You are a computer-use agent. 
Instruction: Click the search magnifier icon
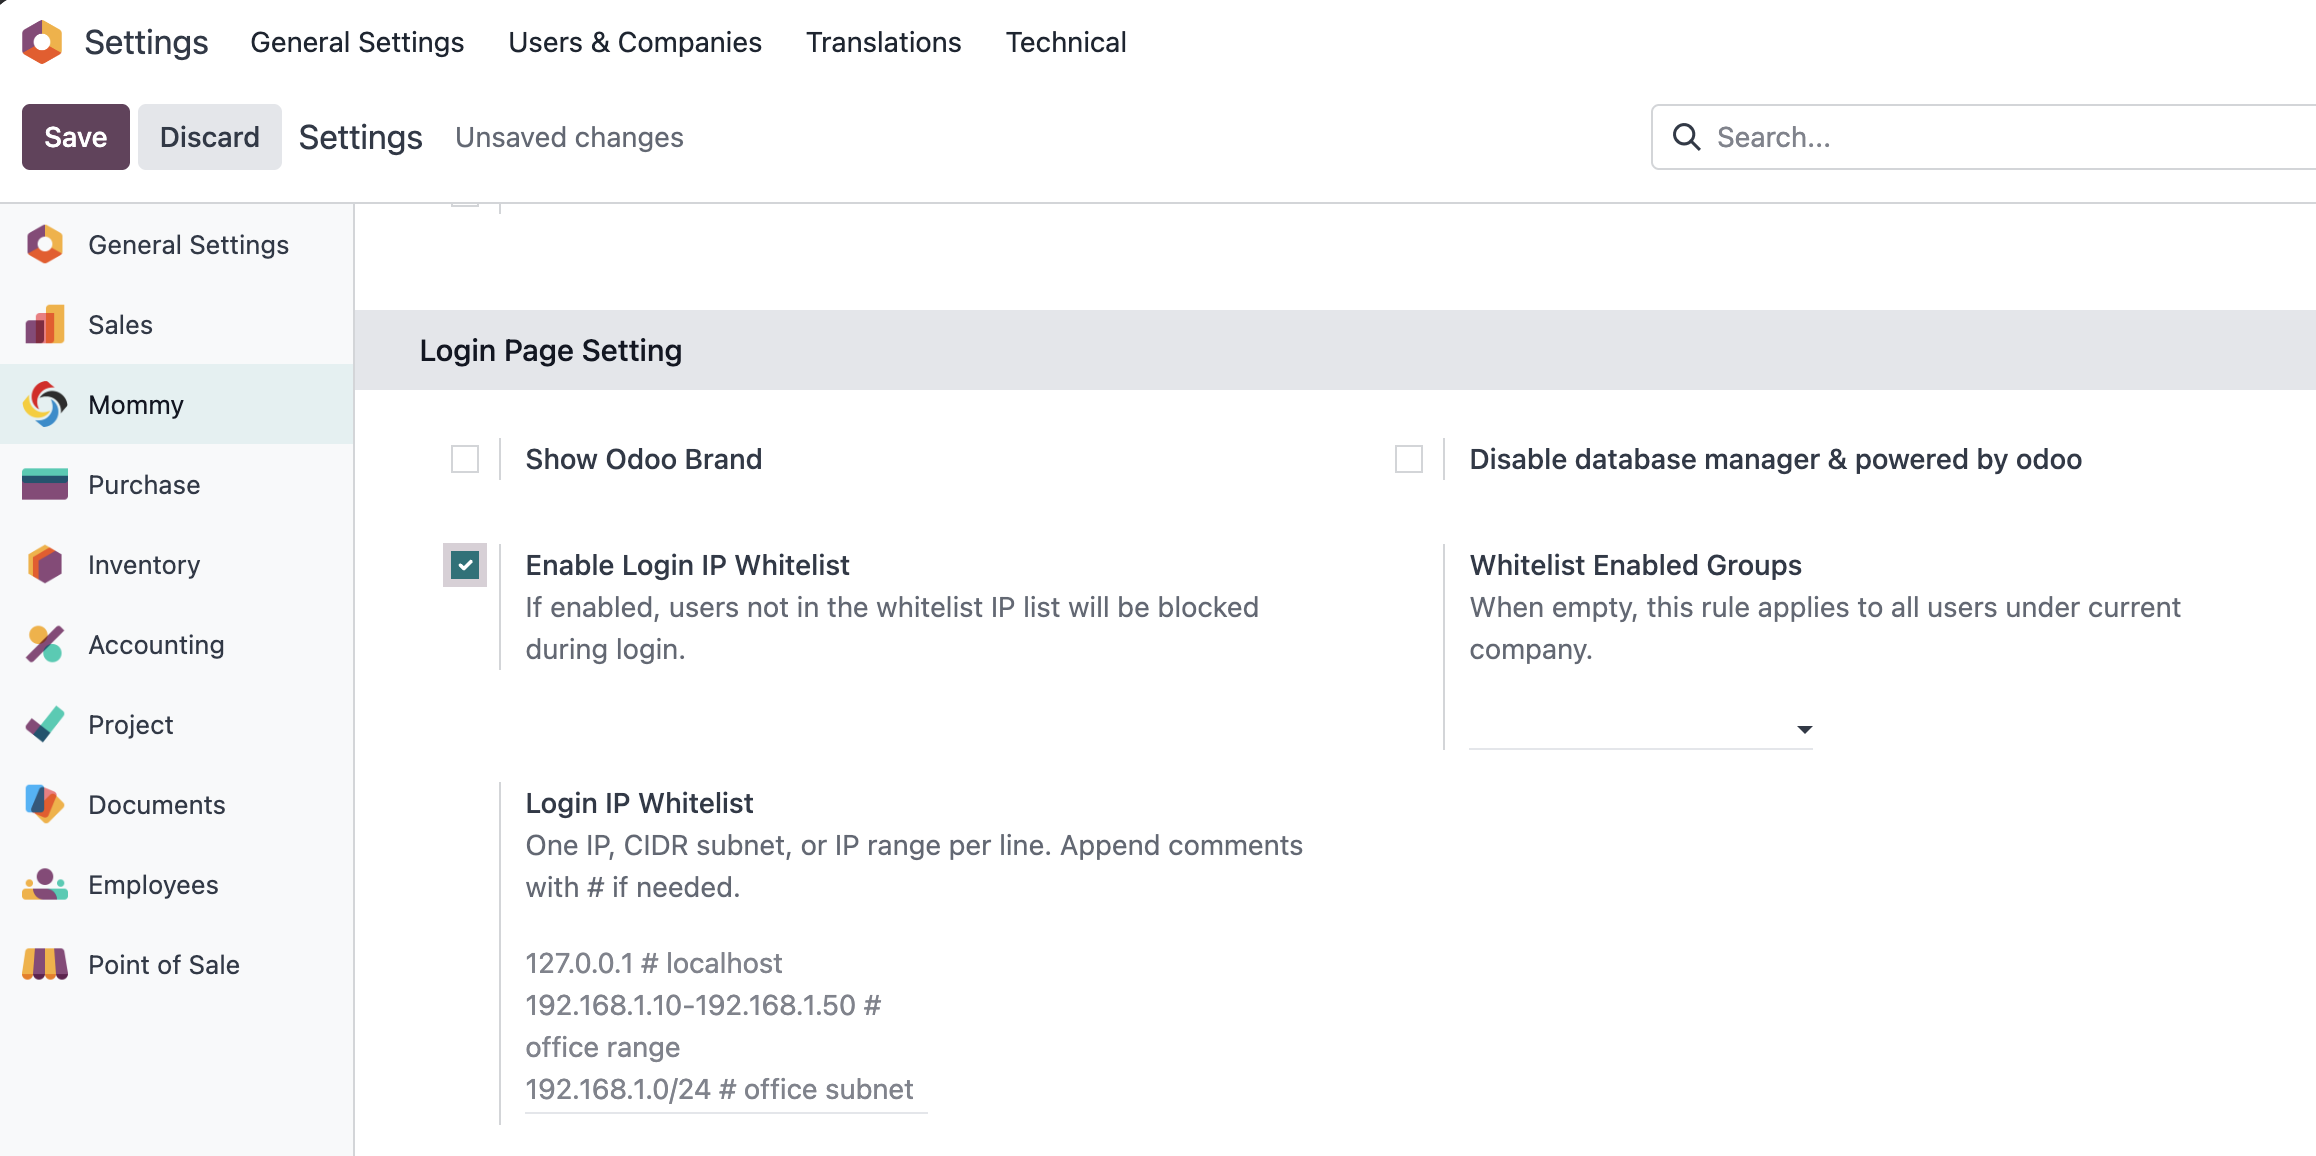point(1687,137)
